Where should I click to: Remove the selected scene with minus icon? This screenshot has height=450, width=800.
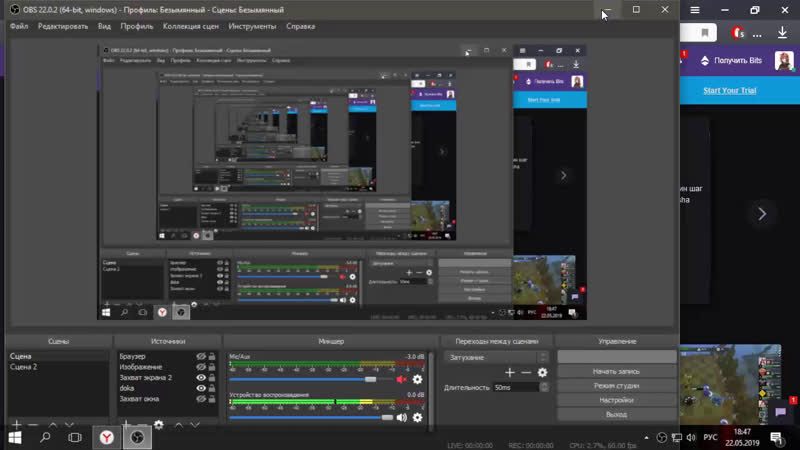[33, 424]
